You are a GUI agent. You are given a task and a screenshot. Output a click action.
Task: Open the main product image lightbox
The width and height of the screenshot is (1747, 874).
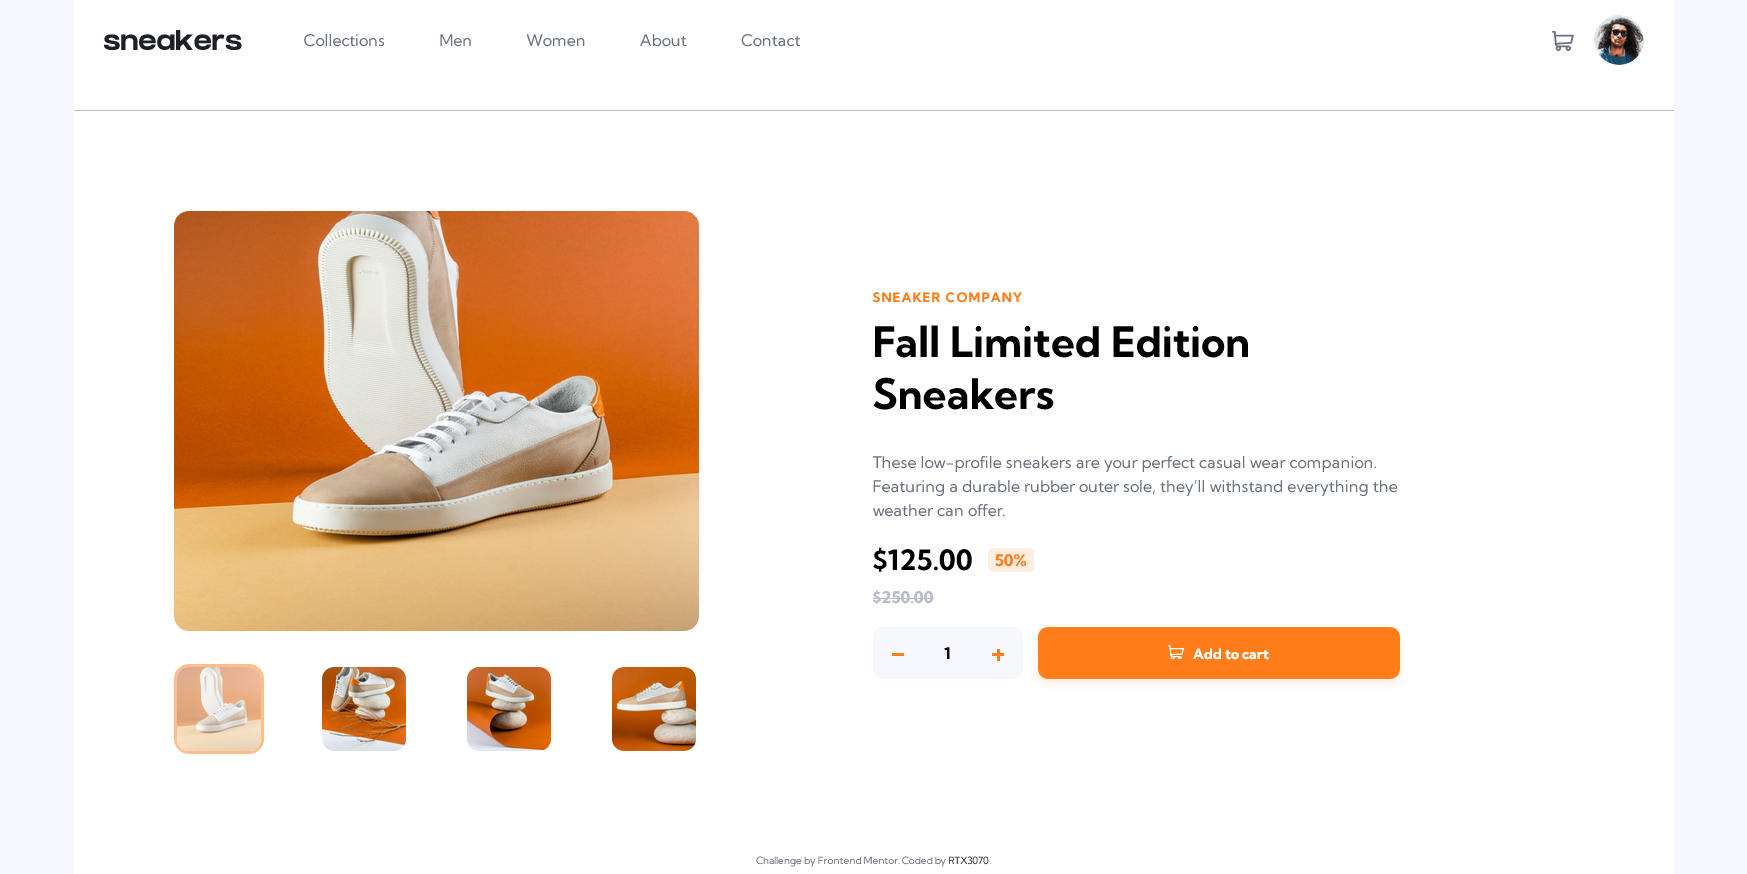point(436,421)
